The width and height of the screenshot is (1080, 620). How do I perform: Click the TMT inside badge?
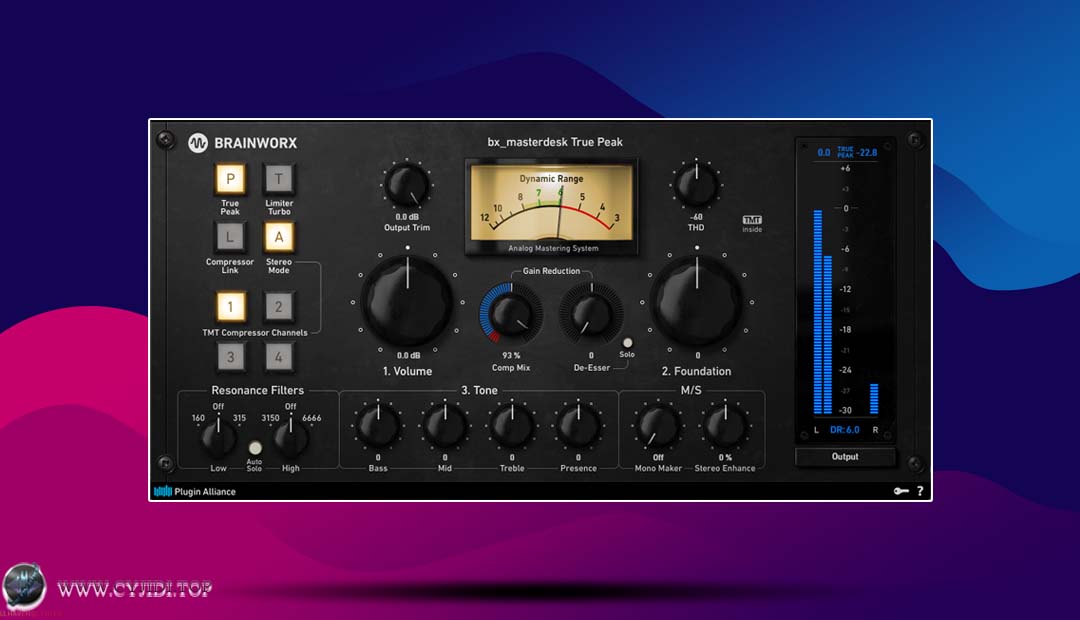click(x=752, y=224)
